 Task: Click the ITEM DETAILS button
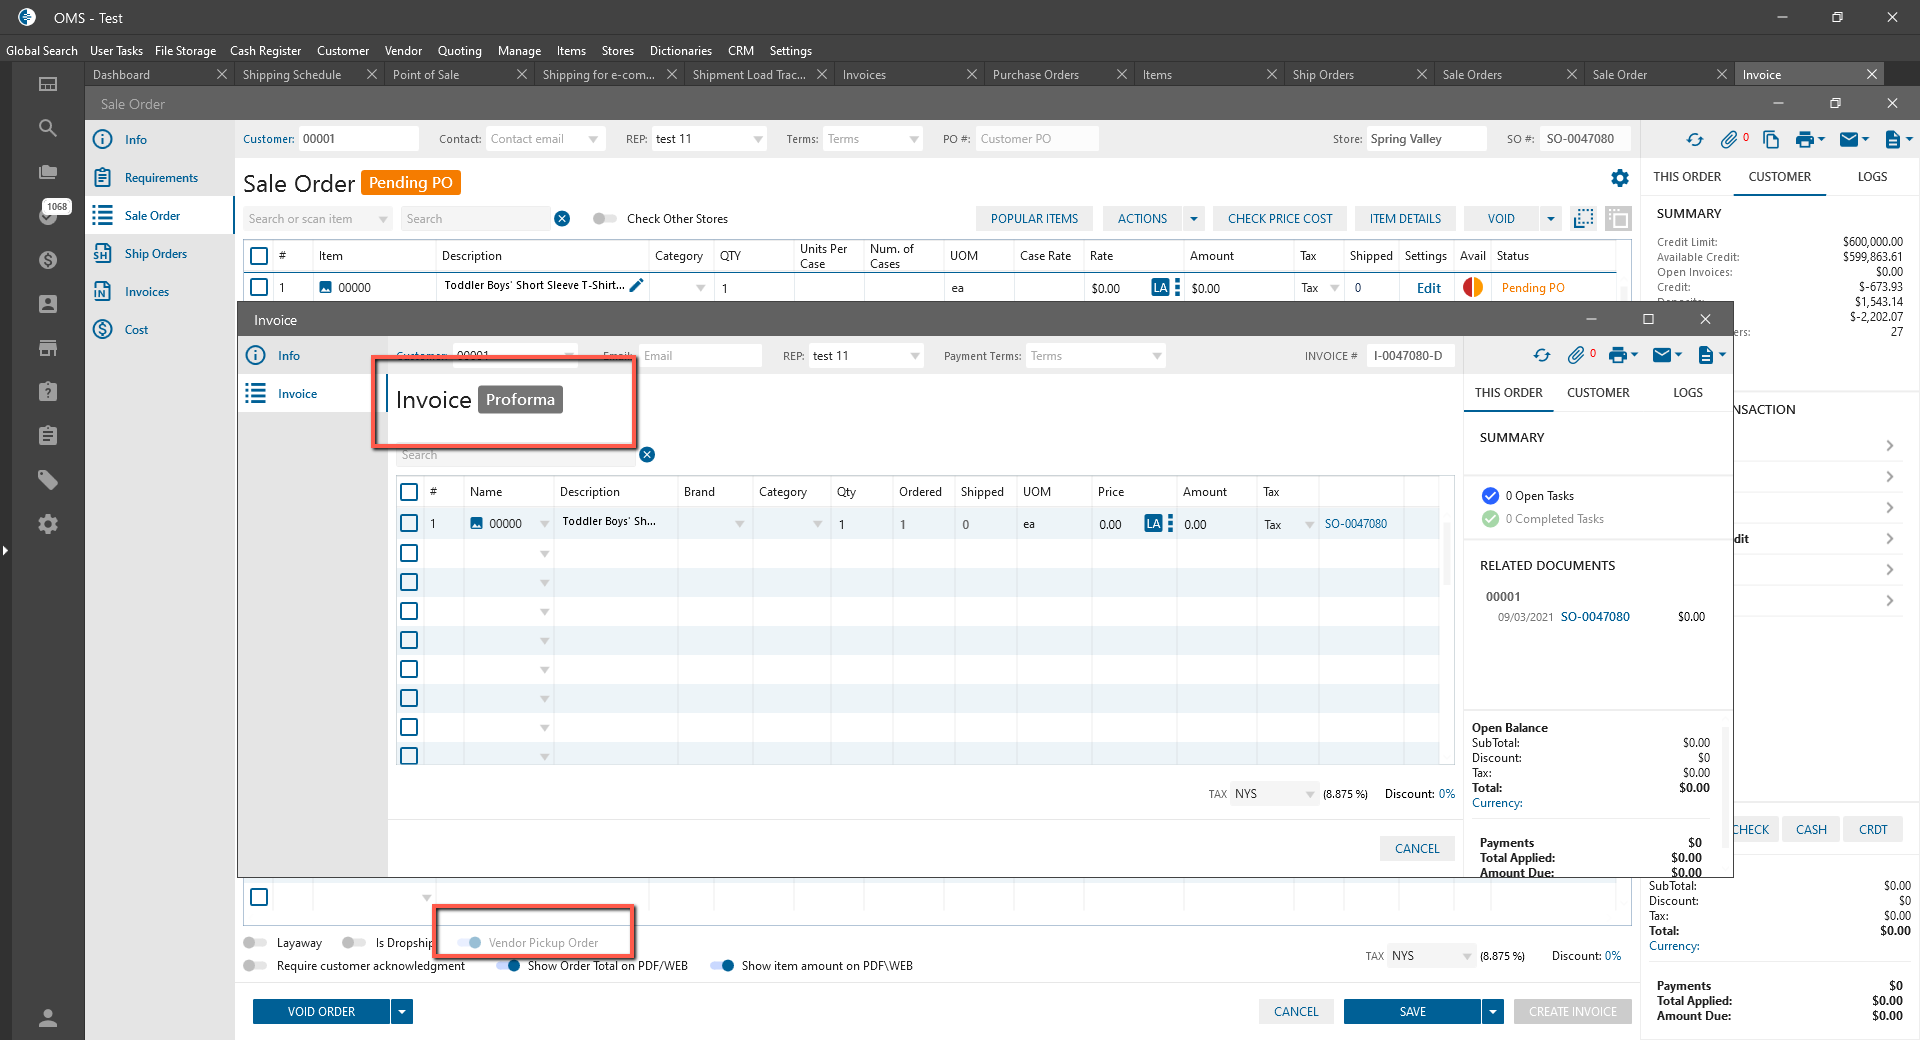pos(1405,219)
